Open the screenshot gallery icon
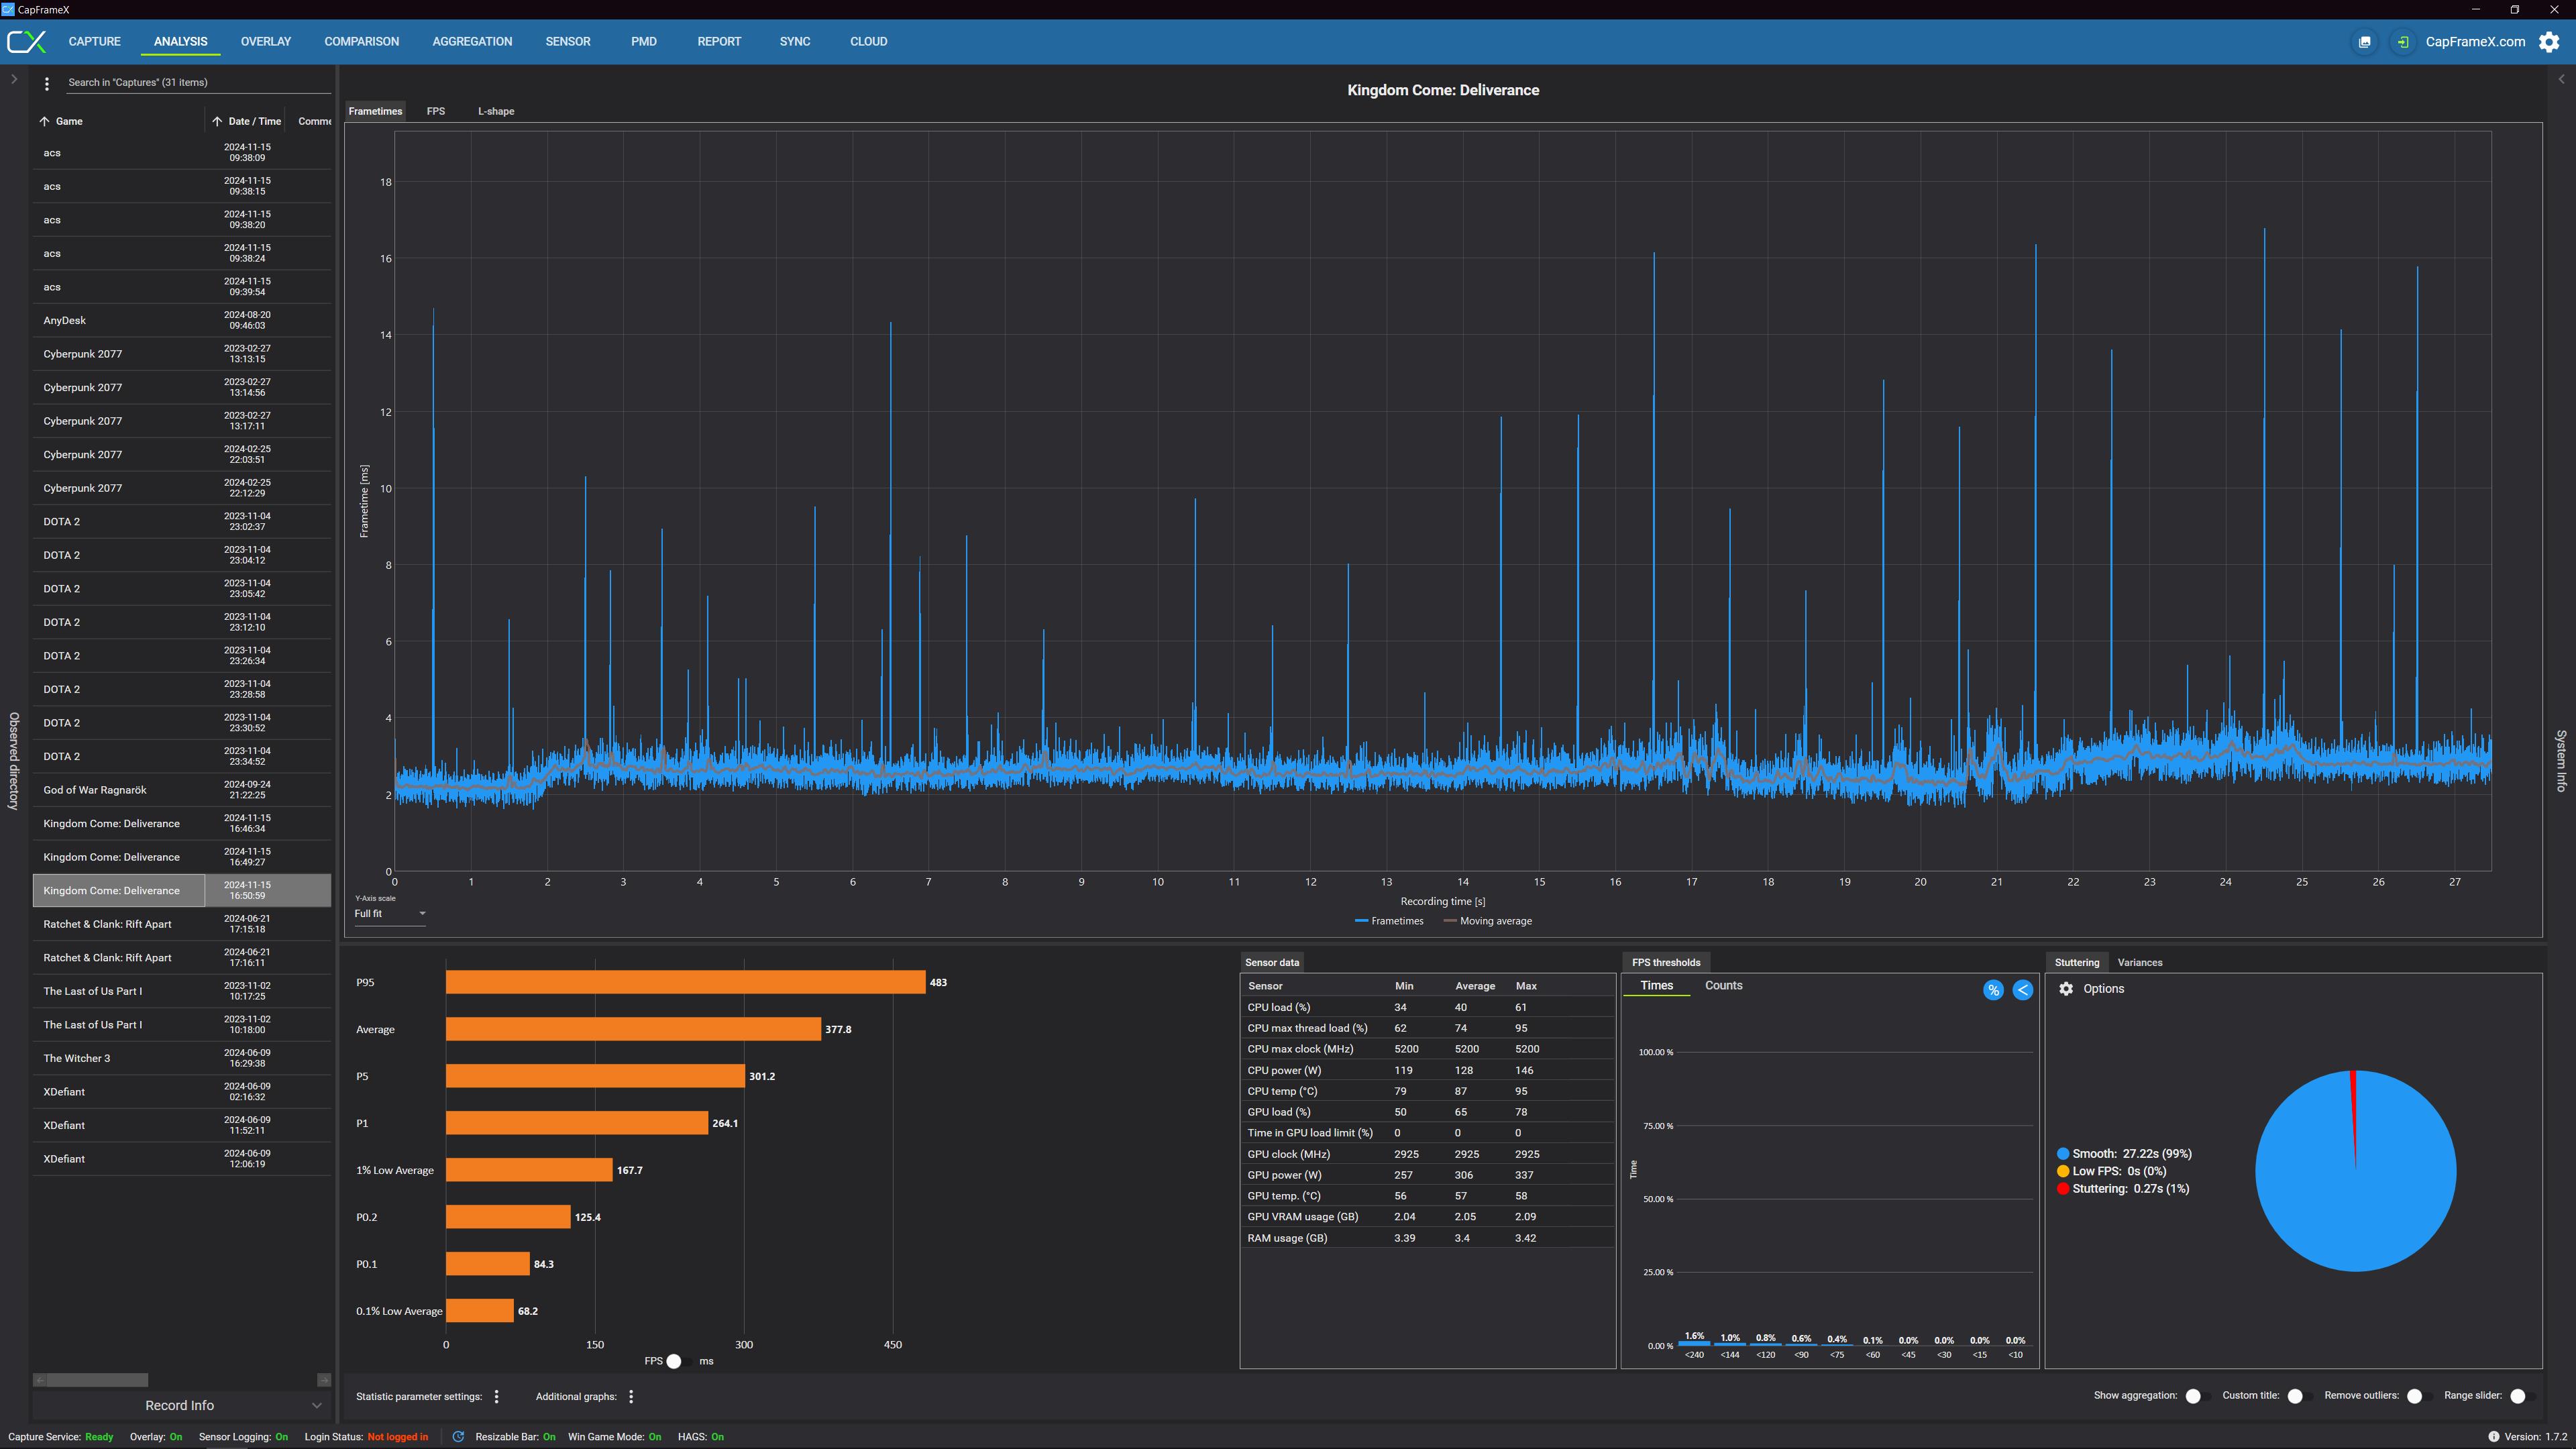The height and width of the screenshot is (1449, 2576). tap(2364, 42)
